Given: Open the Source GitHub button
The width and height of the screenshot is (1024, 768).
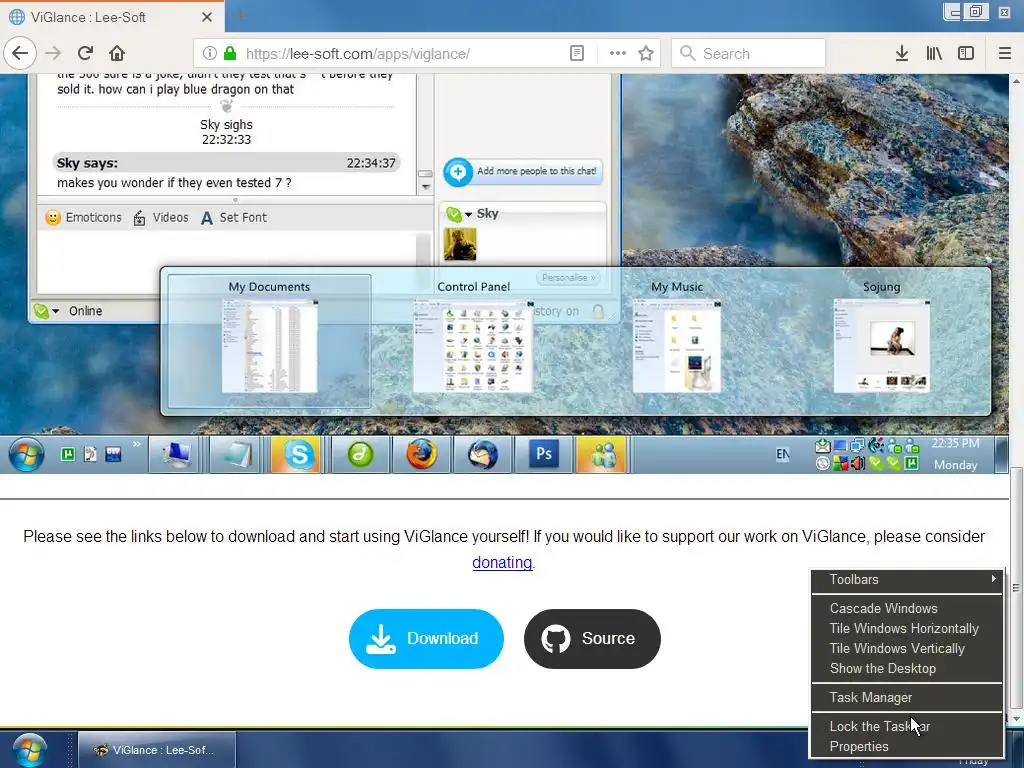Looking at the screenshot, I should (x=592, y=639).
